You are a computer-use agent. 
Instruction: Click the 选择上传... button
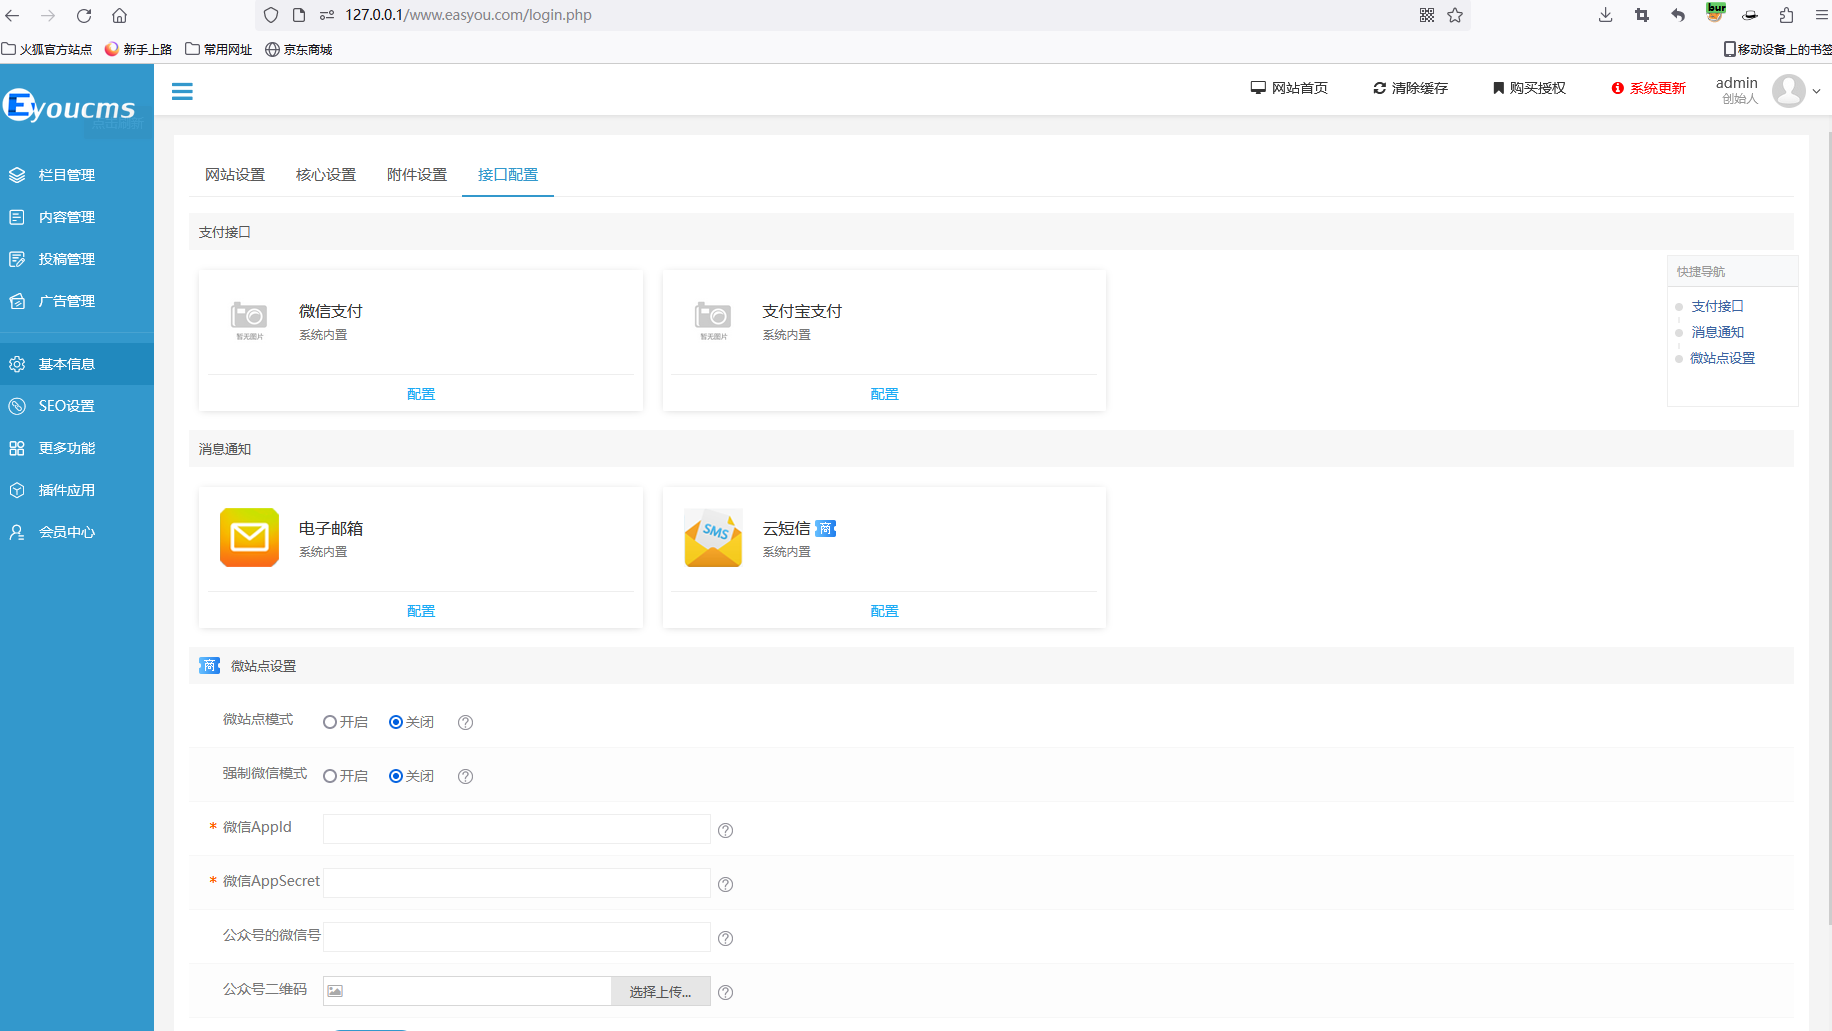pyautogui.click(x=661, y=991)
